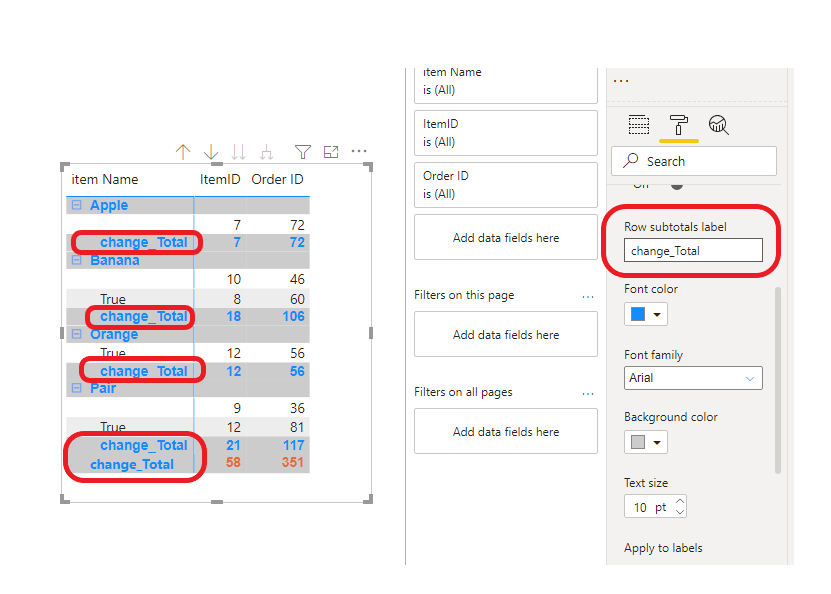Click the format pane vertical scrollbar

777,380
